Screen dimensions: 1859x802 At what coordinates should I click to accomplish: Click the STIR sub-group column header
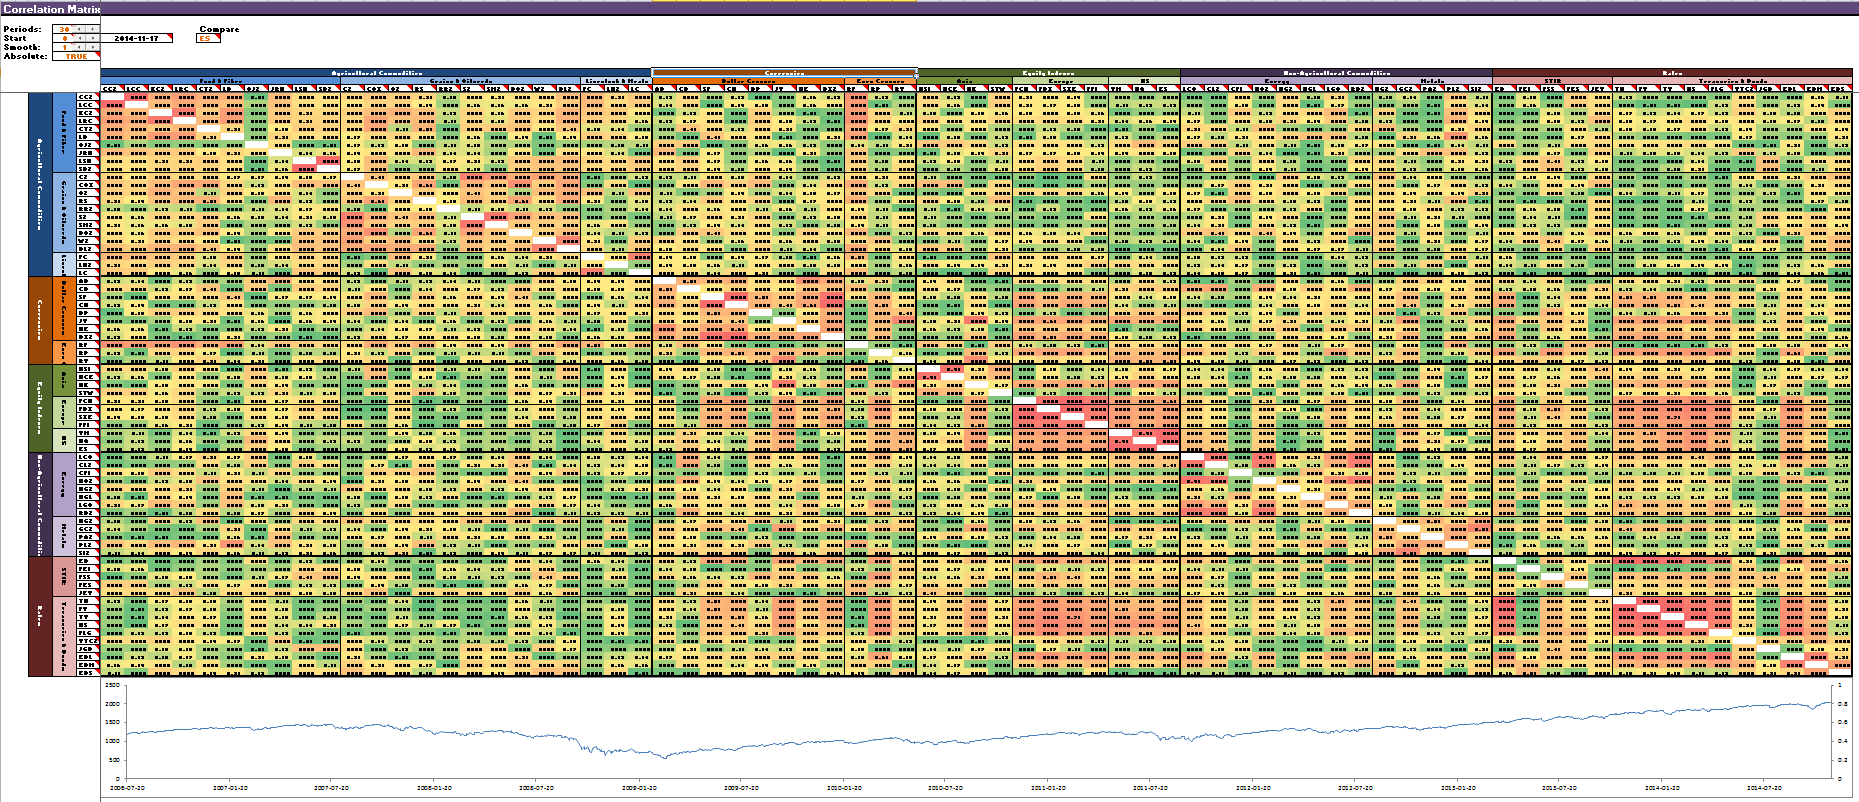(x=1552, y=81)
